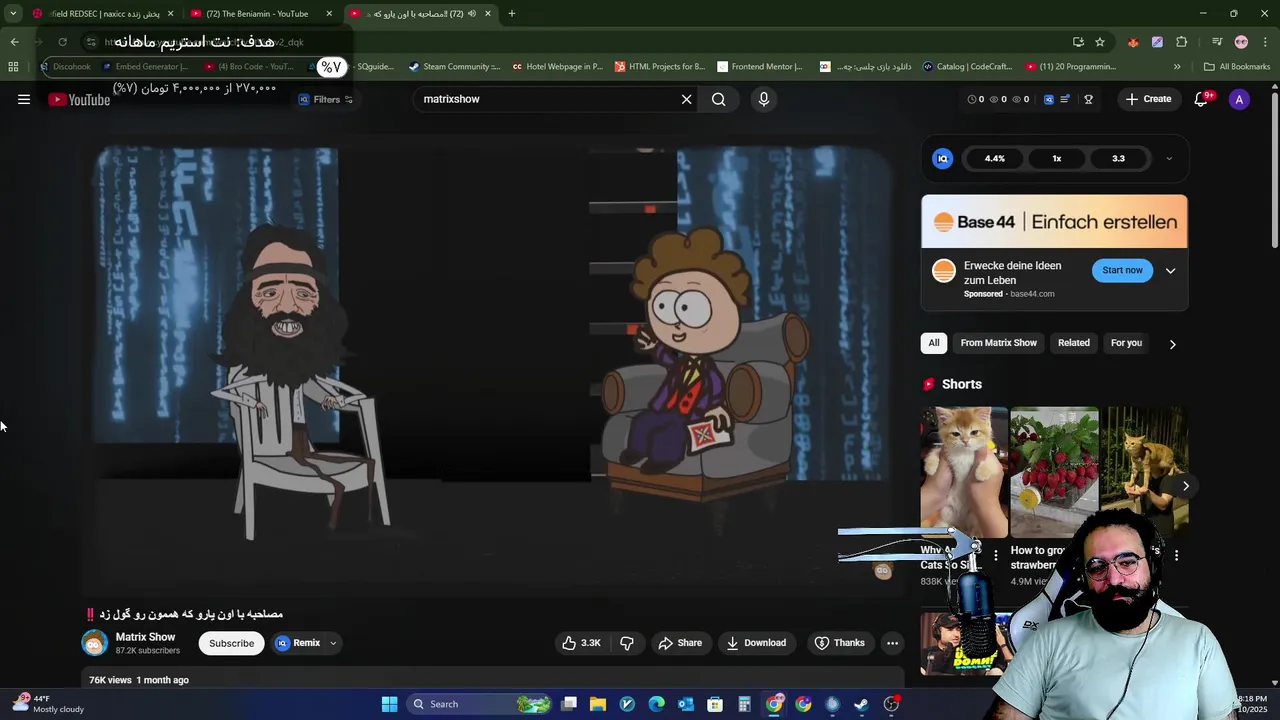Close the current YouTube interview tab
Viewport: 1280px width, 720px height.
pyautogui.click(x=488, y=14)
